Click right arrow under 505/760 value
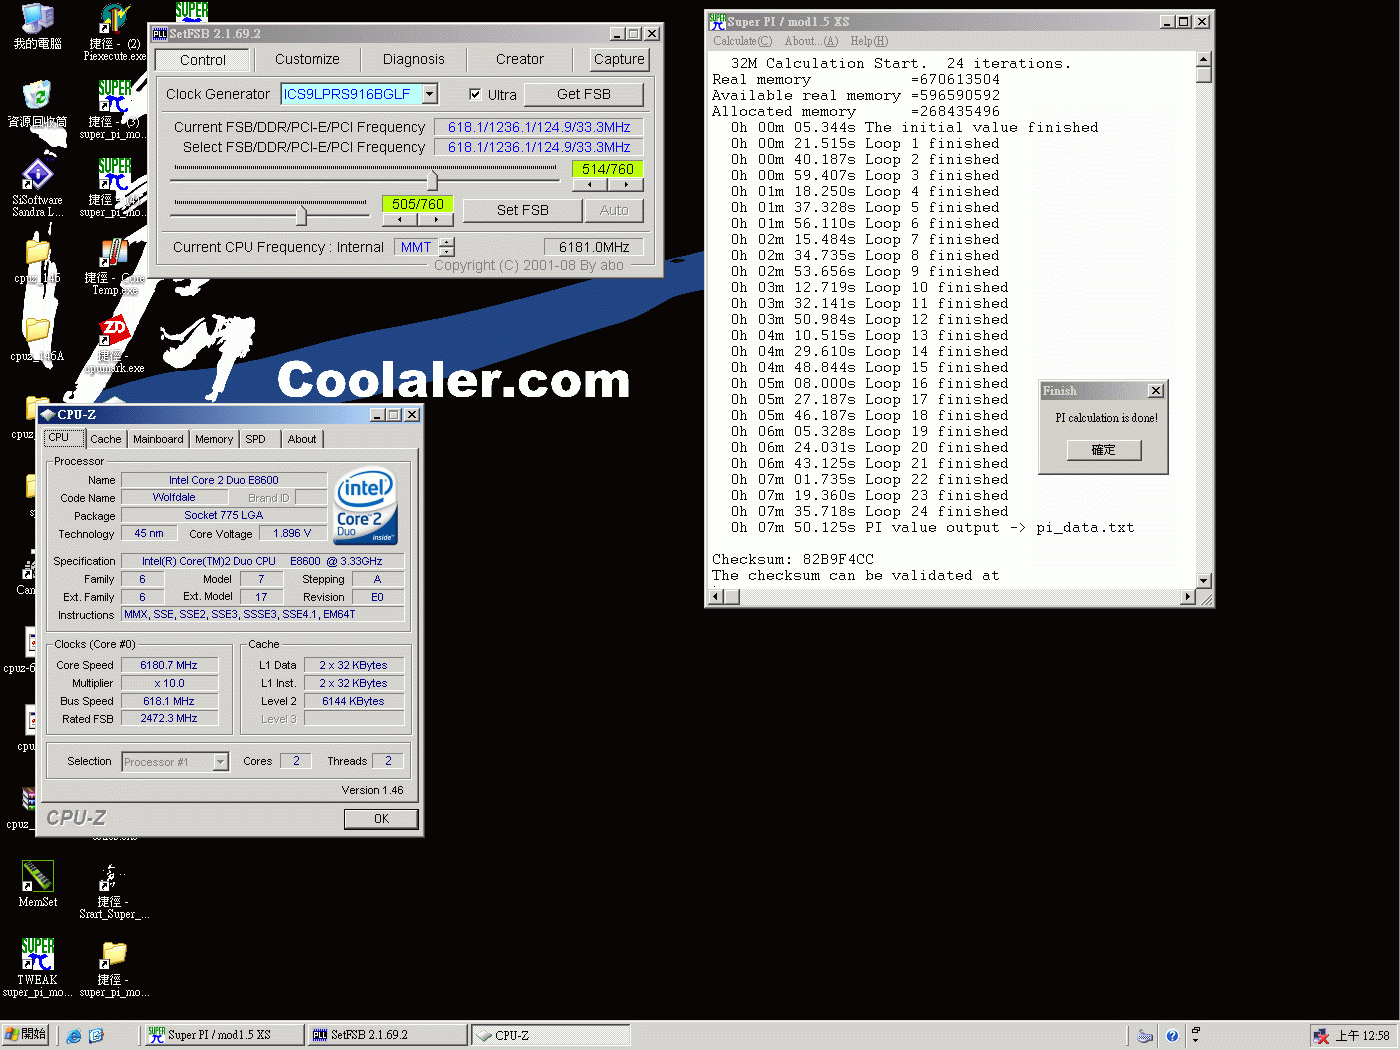1400x1050 pixels. [436, 219]
